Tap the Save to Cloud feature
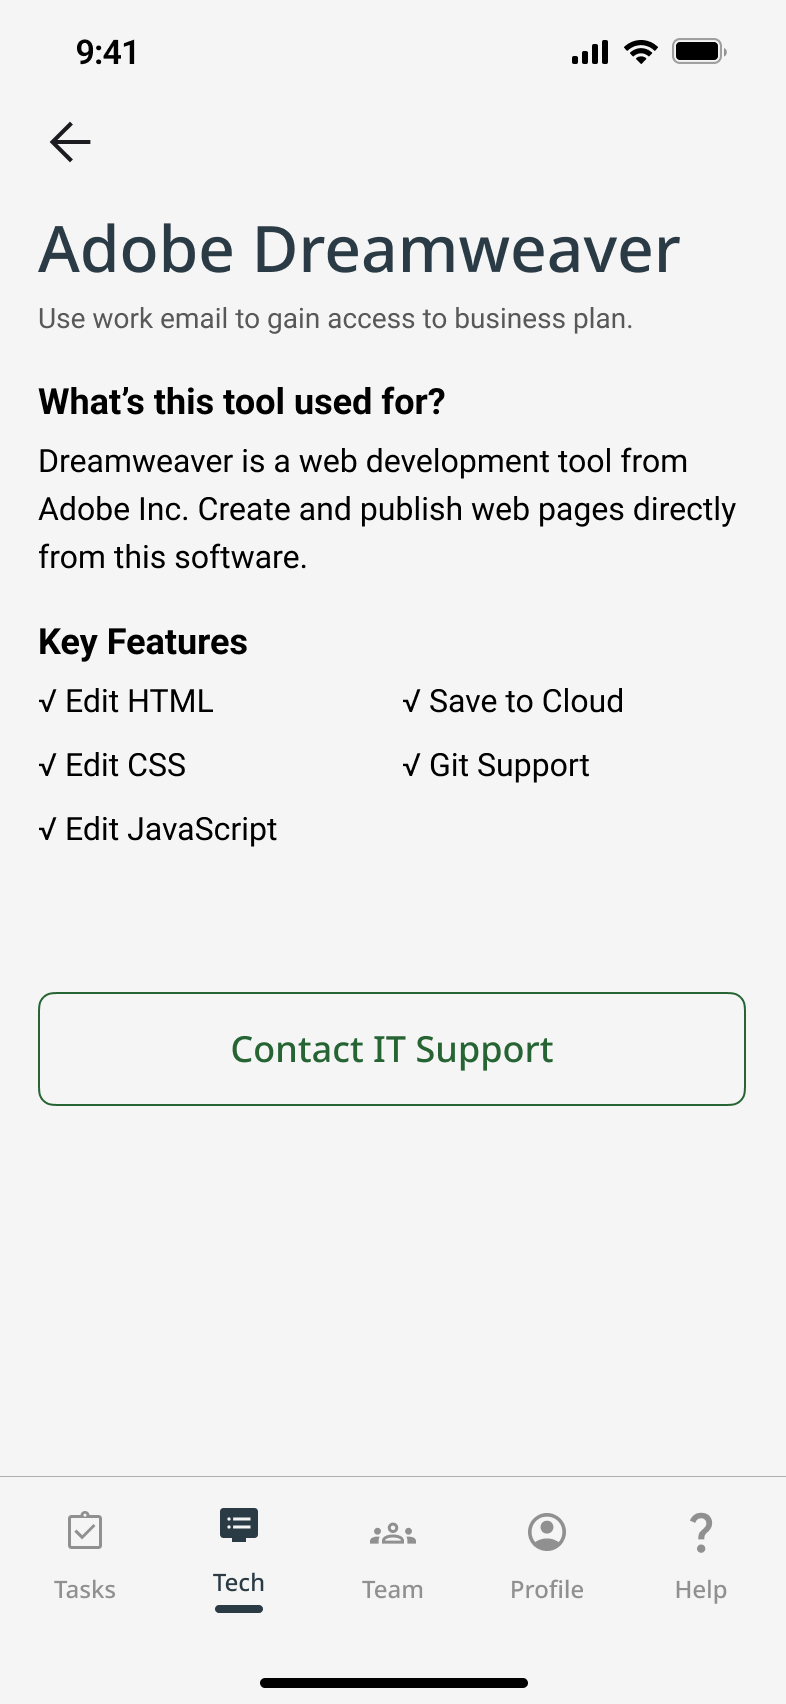The image size is (786, 1704). tap(513, 701)
